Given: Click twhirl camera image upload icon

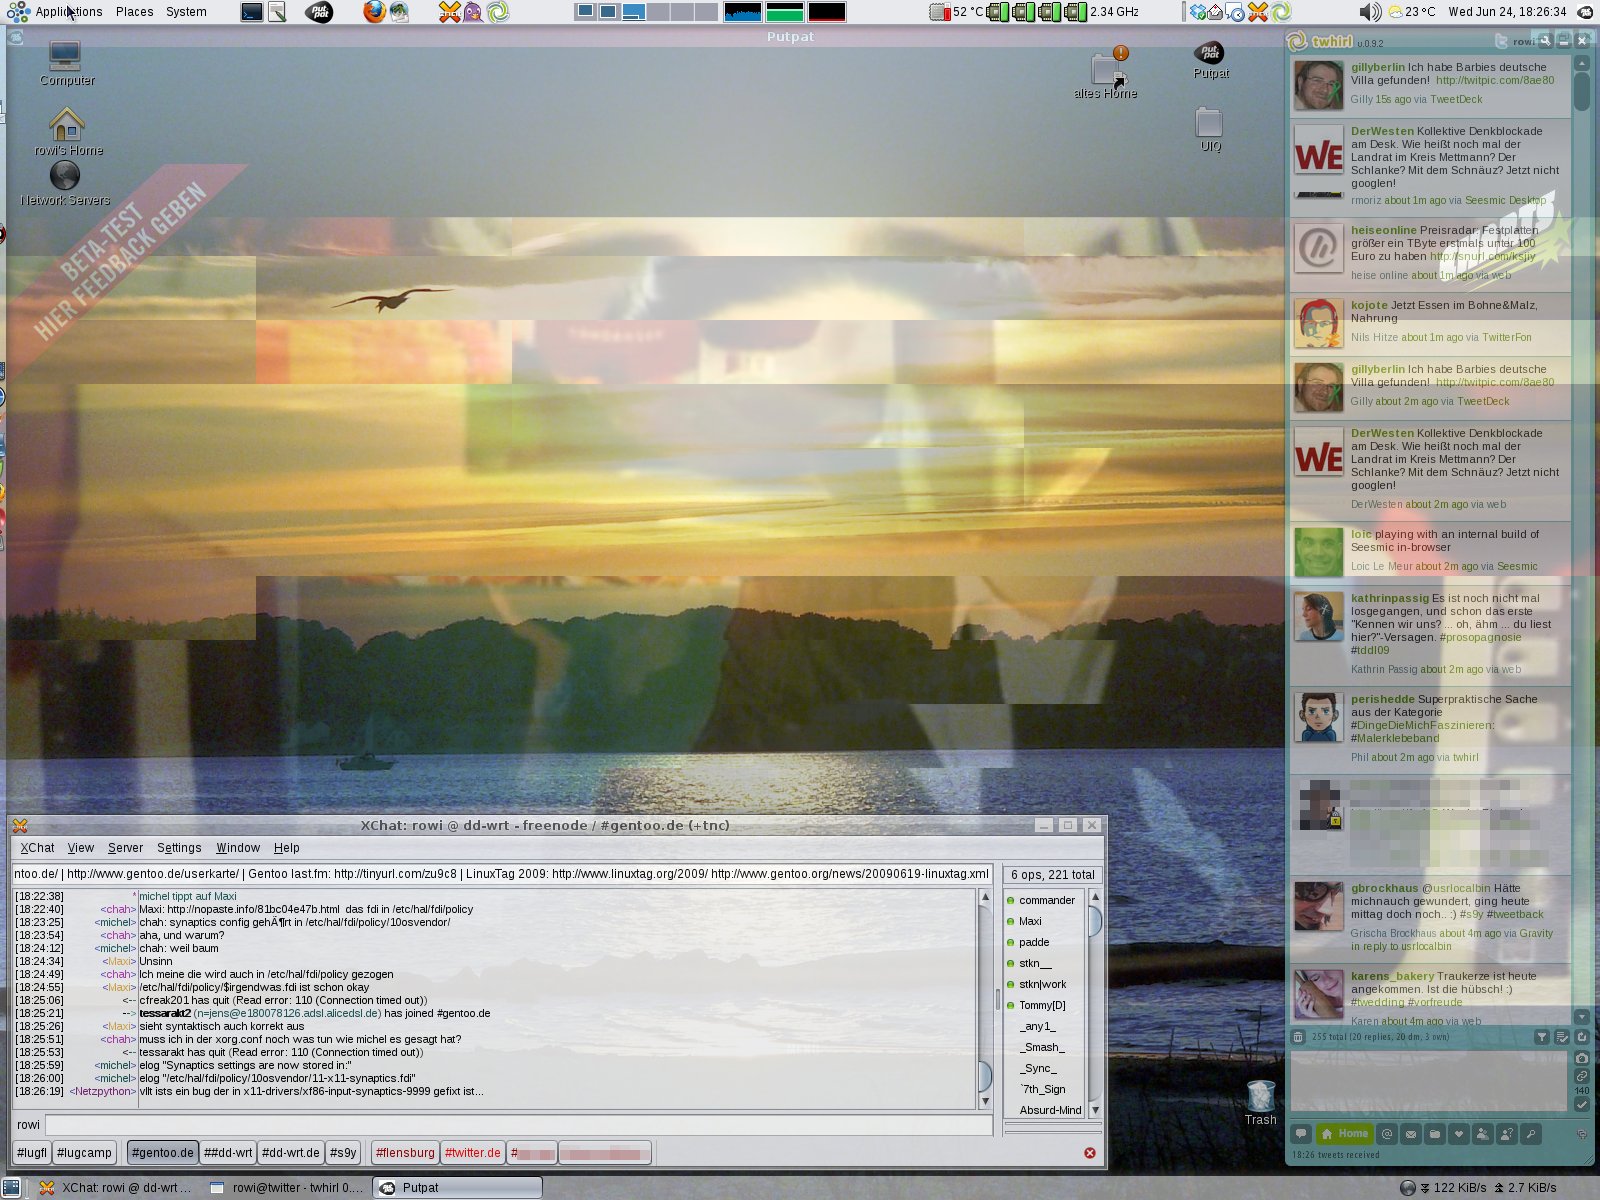Looking at the screenshot, I should [1582, 1058].
